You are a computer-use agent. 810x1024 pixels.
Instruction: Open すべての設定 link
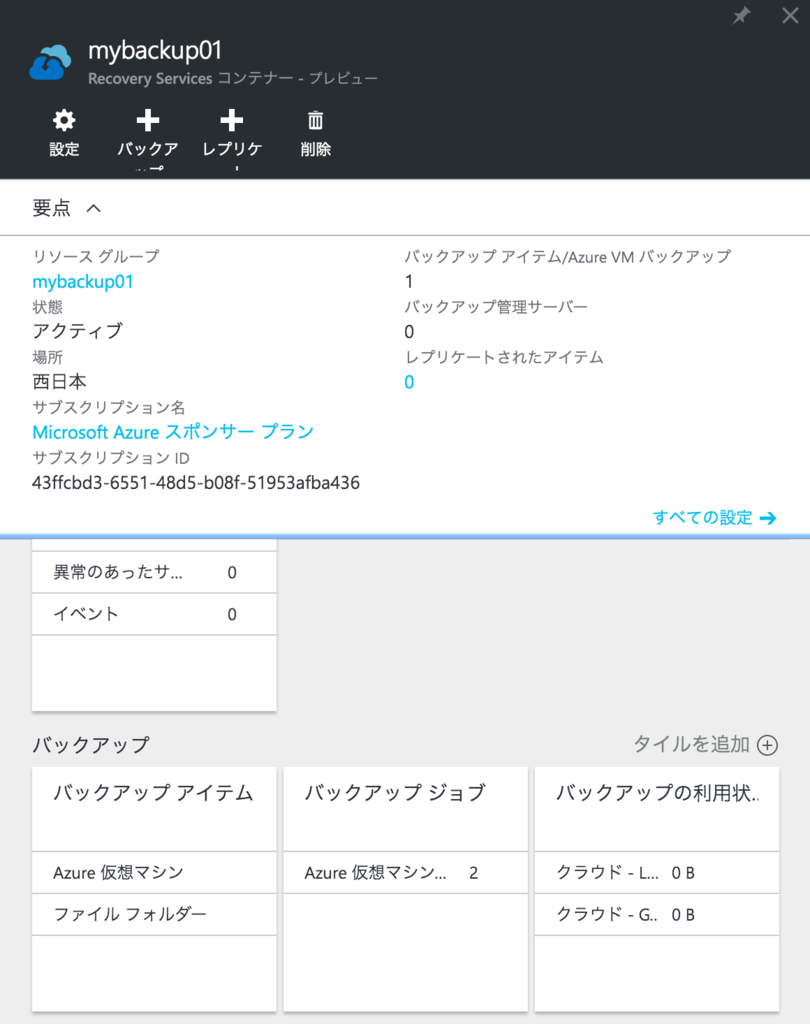[702, 517]
